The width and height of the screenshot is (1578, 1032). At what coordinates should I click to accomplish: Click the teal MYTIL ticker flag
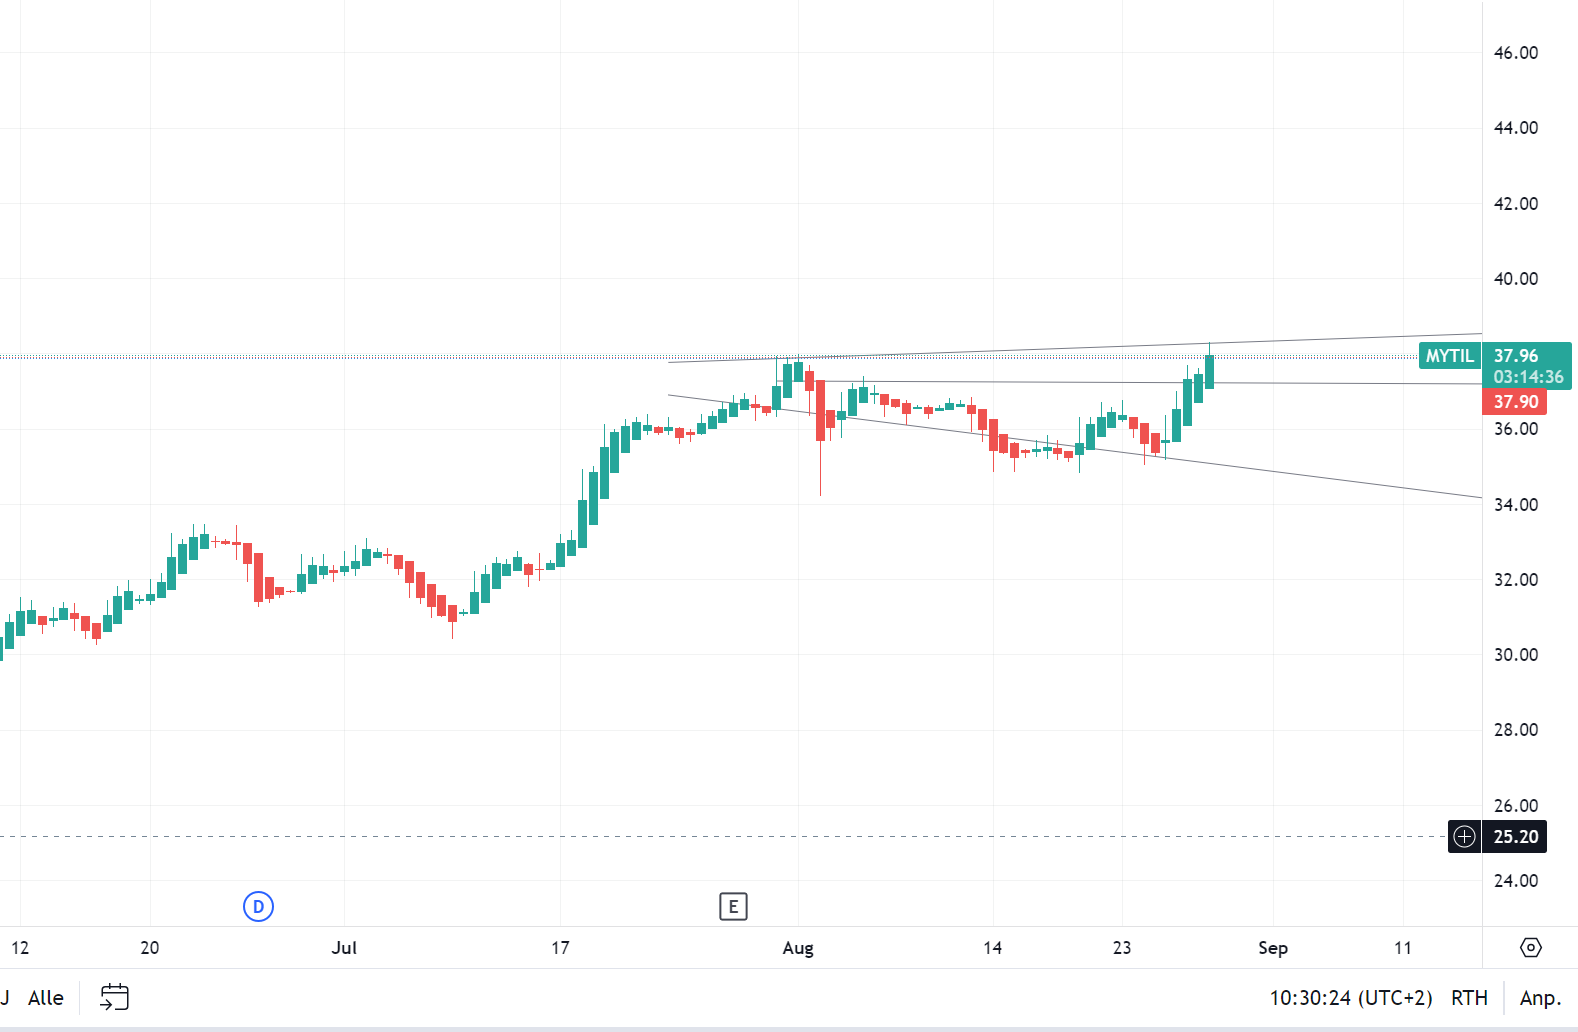point(1449,355)
